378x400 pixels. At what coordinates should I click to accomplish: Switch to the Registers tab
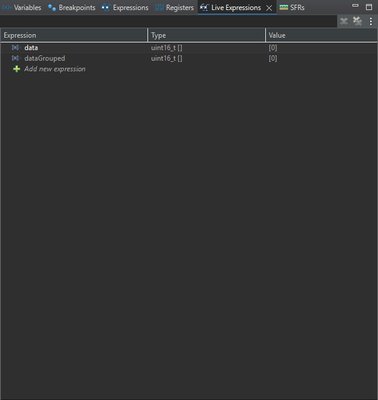175,7
